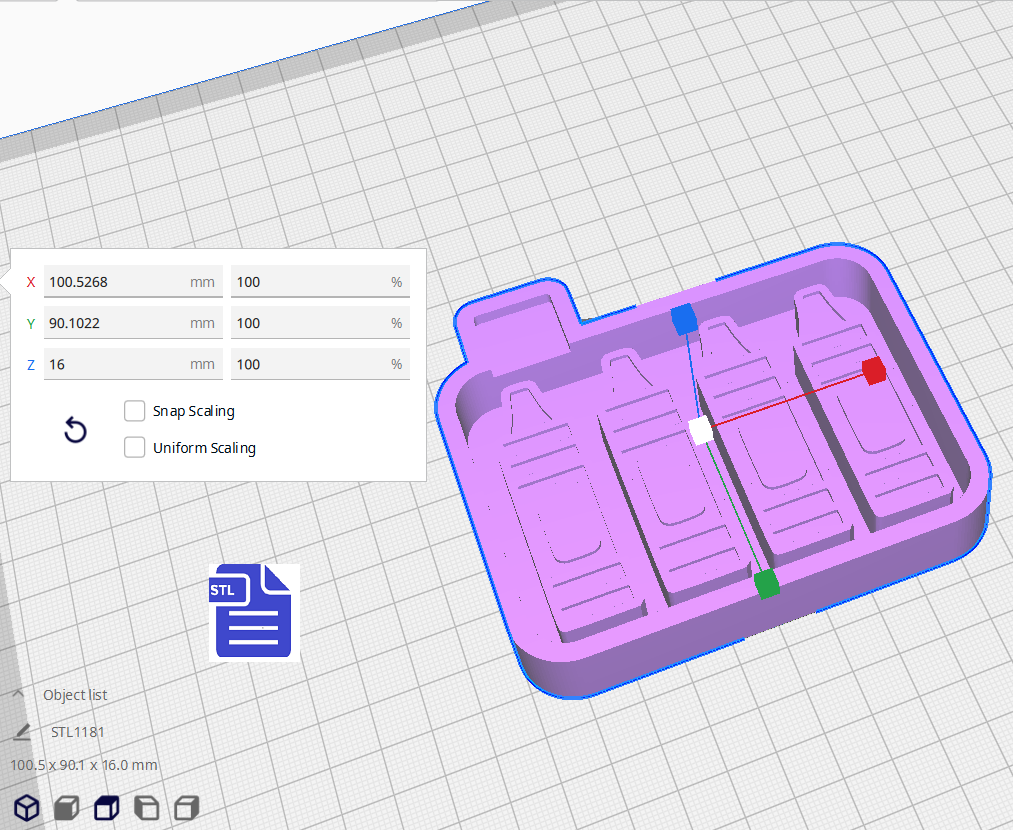The height and width of the screenshot is (830, 1013).
Task: Open the Object list
Action: point(75,694)
